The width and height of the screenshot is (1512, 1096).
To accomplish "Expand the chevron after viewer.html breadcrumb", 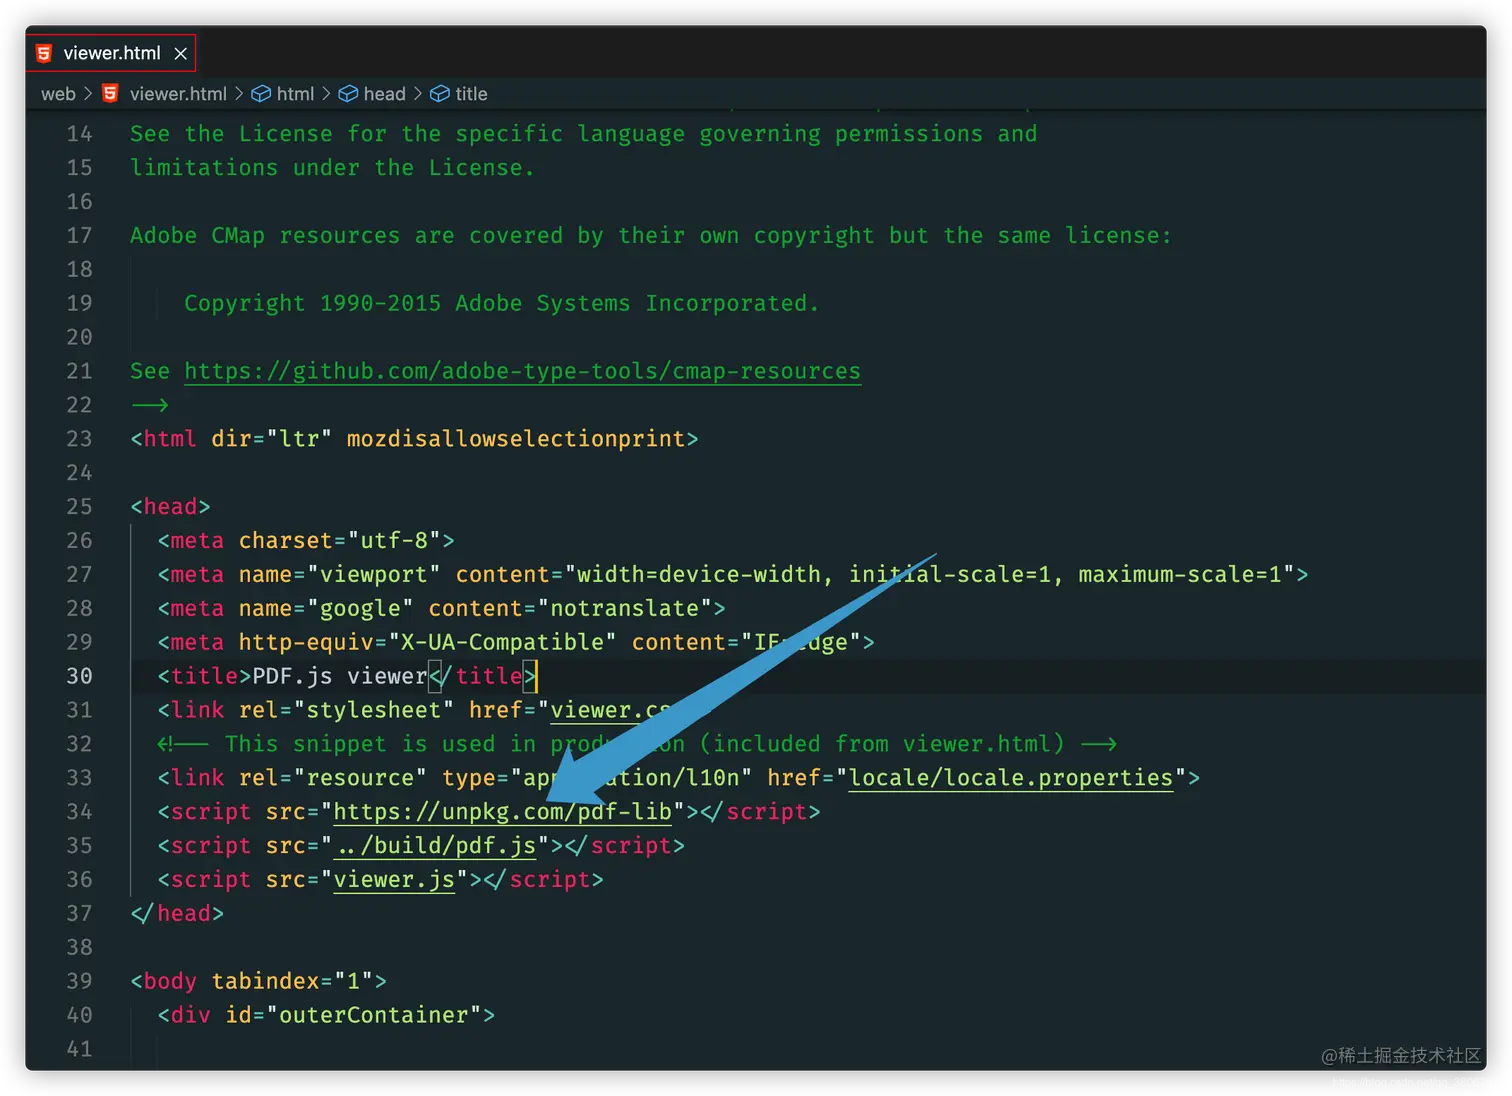I will [240, 93].
